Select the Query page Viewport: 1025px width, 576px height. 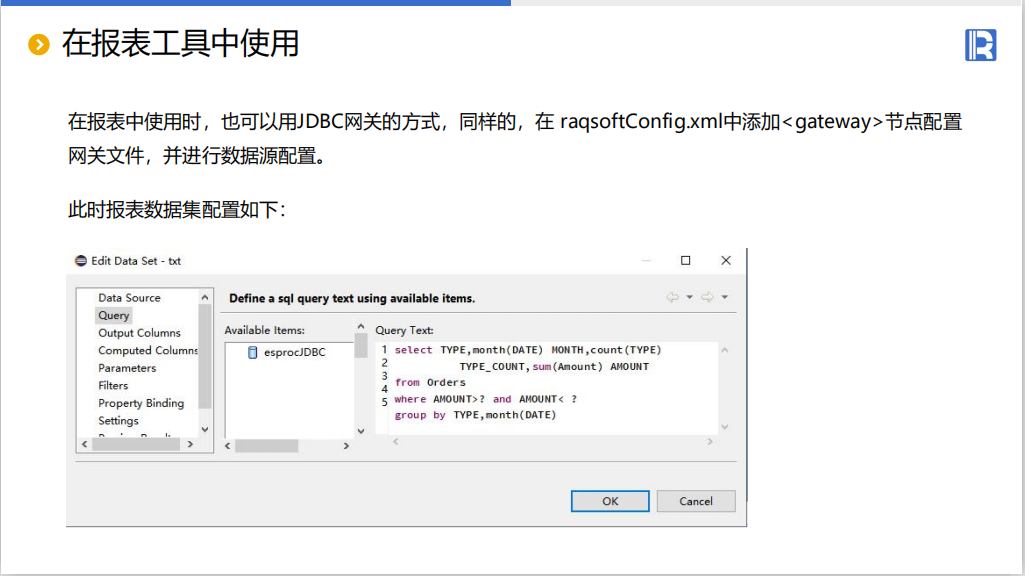[114, 315]
